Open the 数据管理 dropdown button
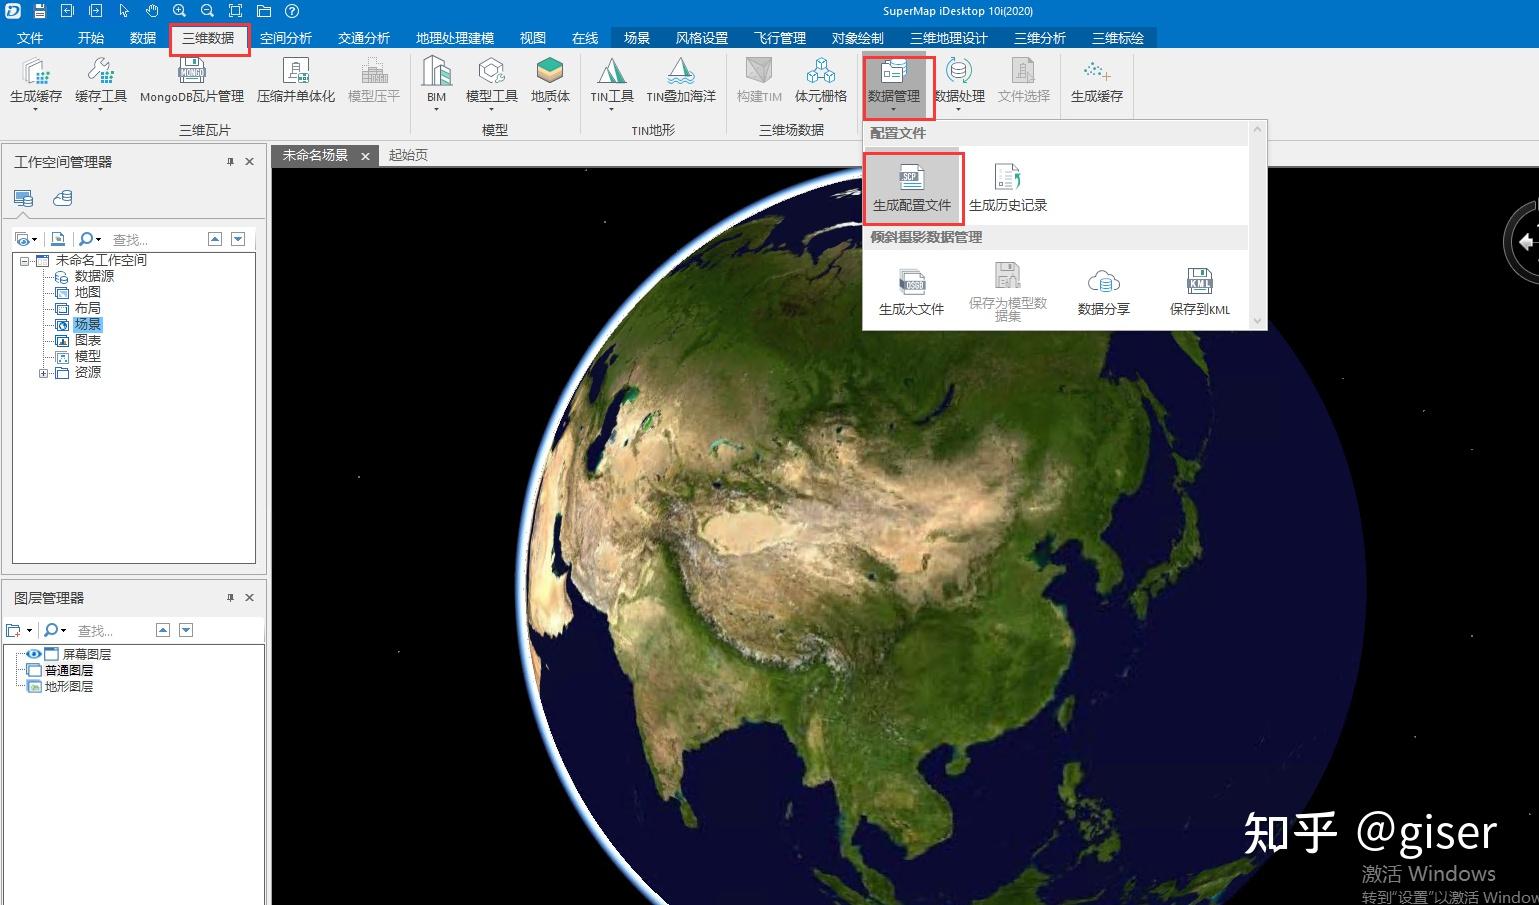The width and height of the screenshot is (1539, 905). coord(894,84)
